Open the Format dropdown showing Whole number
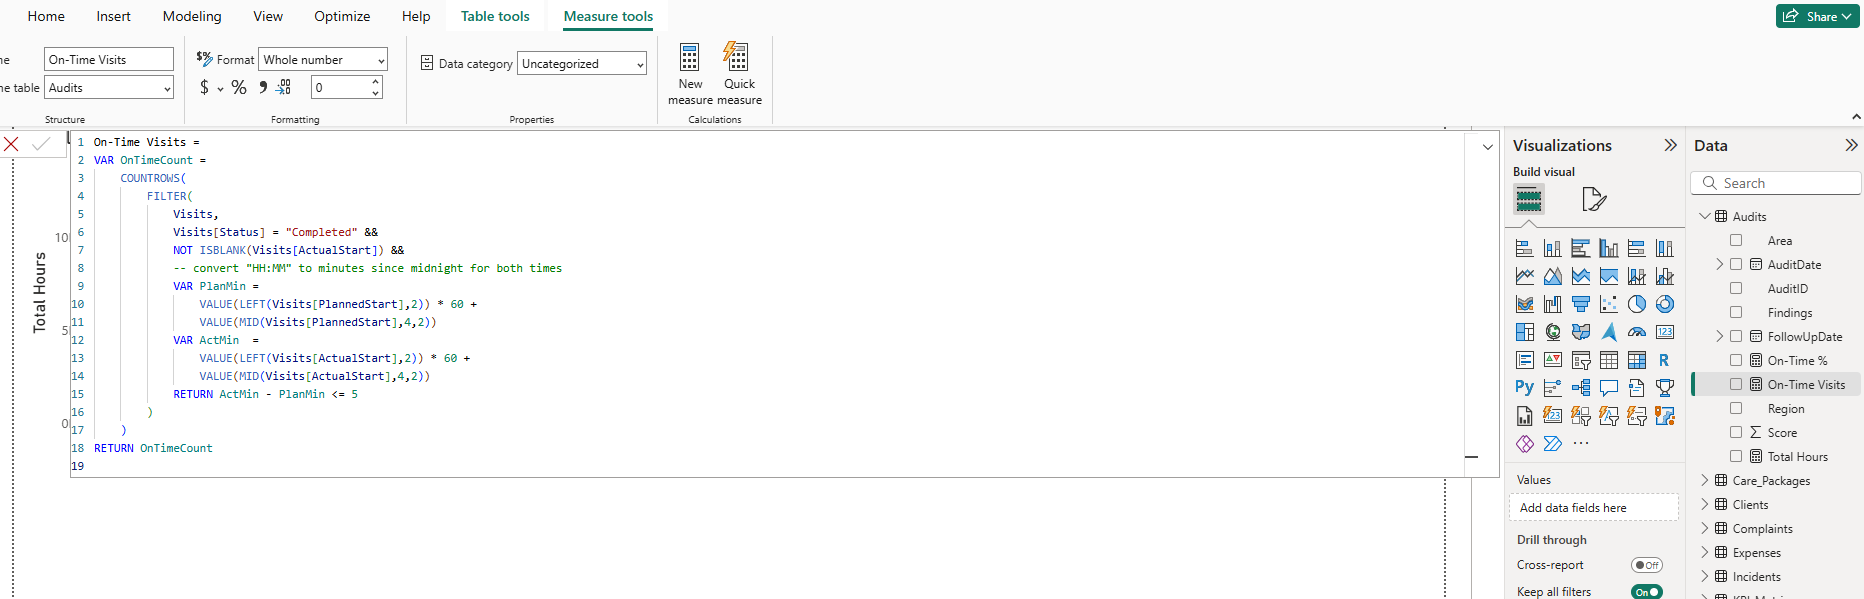Viewport: 1864px width, 599px height. coord(322,60)
